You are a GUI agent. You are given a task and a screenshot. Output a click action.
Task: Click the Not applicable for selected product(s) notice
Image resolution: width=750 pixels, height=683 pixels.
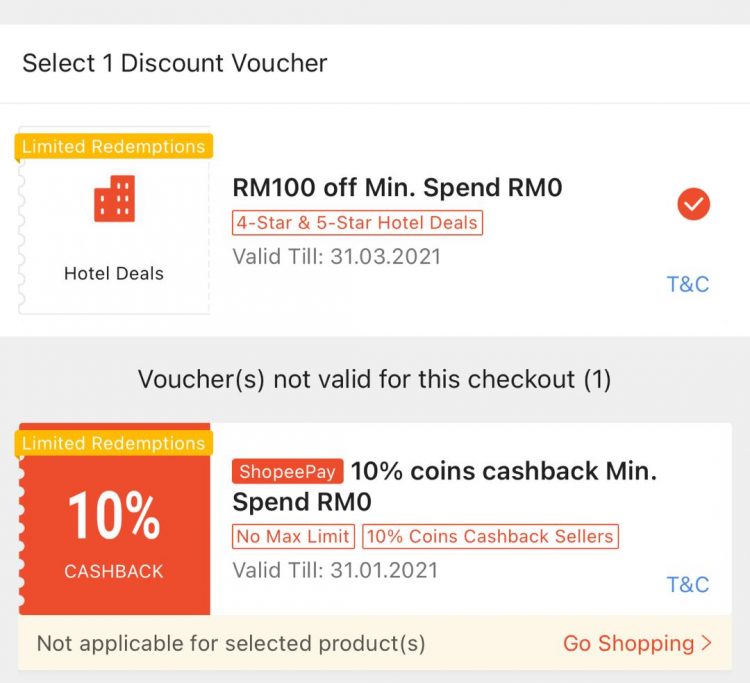tap(231, 643)
